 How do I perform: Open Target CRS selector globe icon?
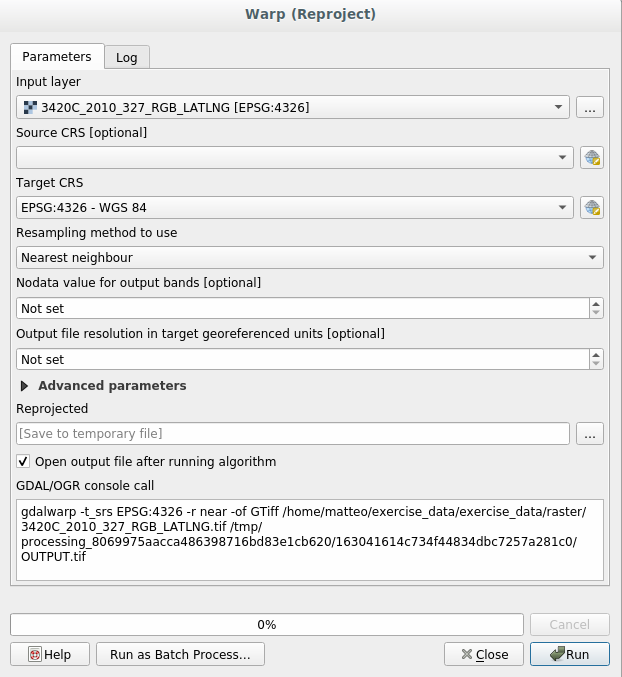[x=592, y=208]
